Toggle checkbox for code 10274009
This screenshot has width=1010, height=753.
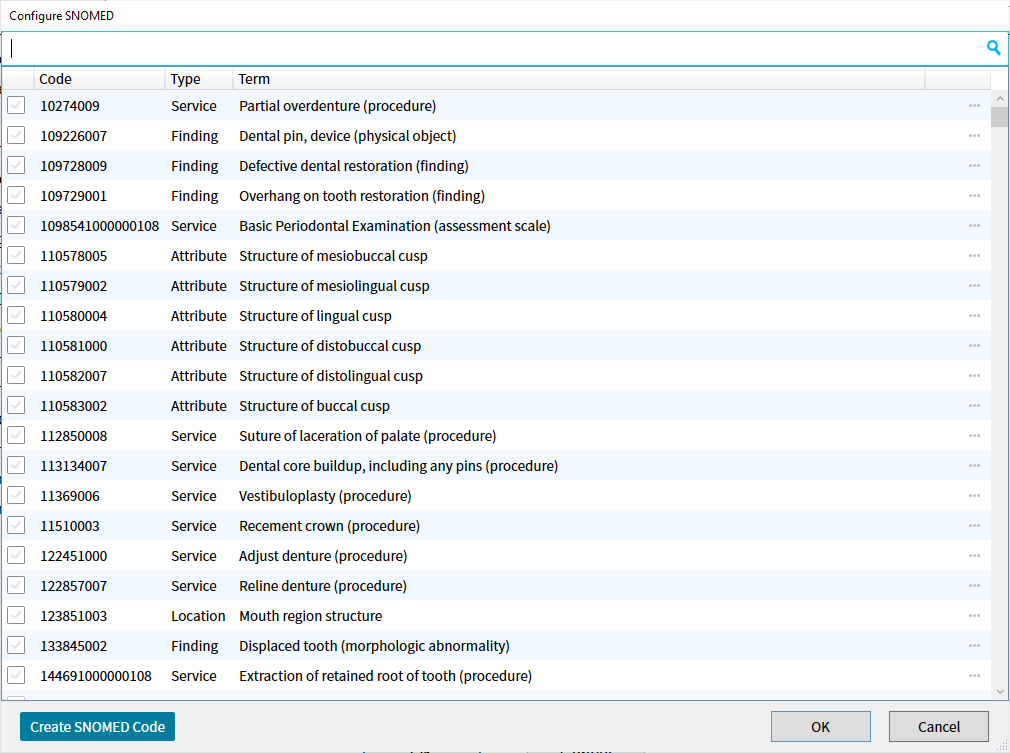[x=16, y=105]
